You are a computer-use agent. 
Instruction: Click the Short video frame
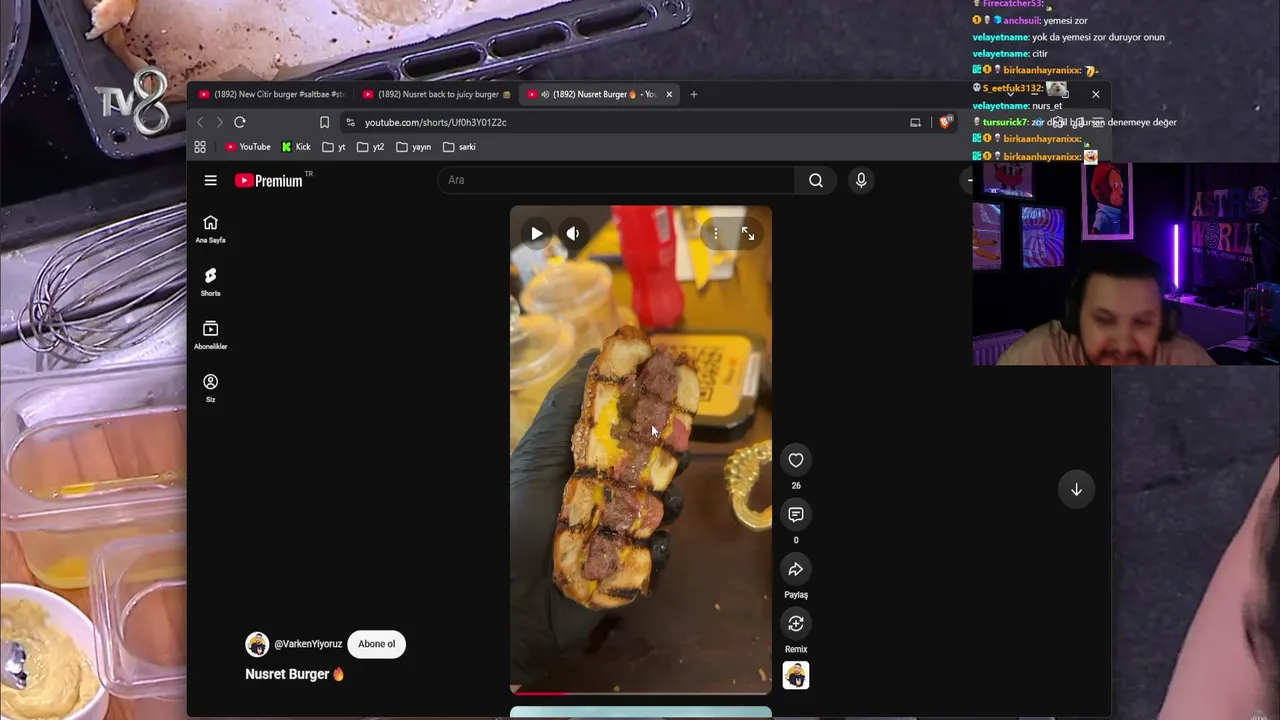(x=641, y=450)
